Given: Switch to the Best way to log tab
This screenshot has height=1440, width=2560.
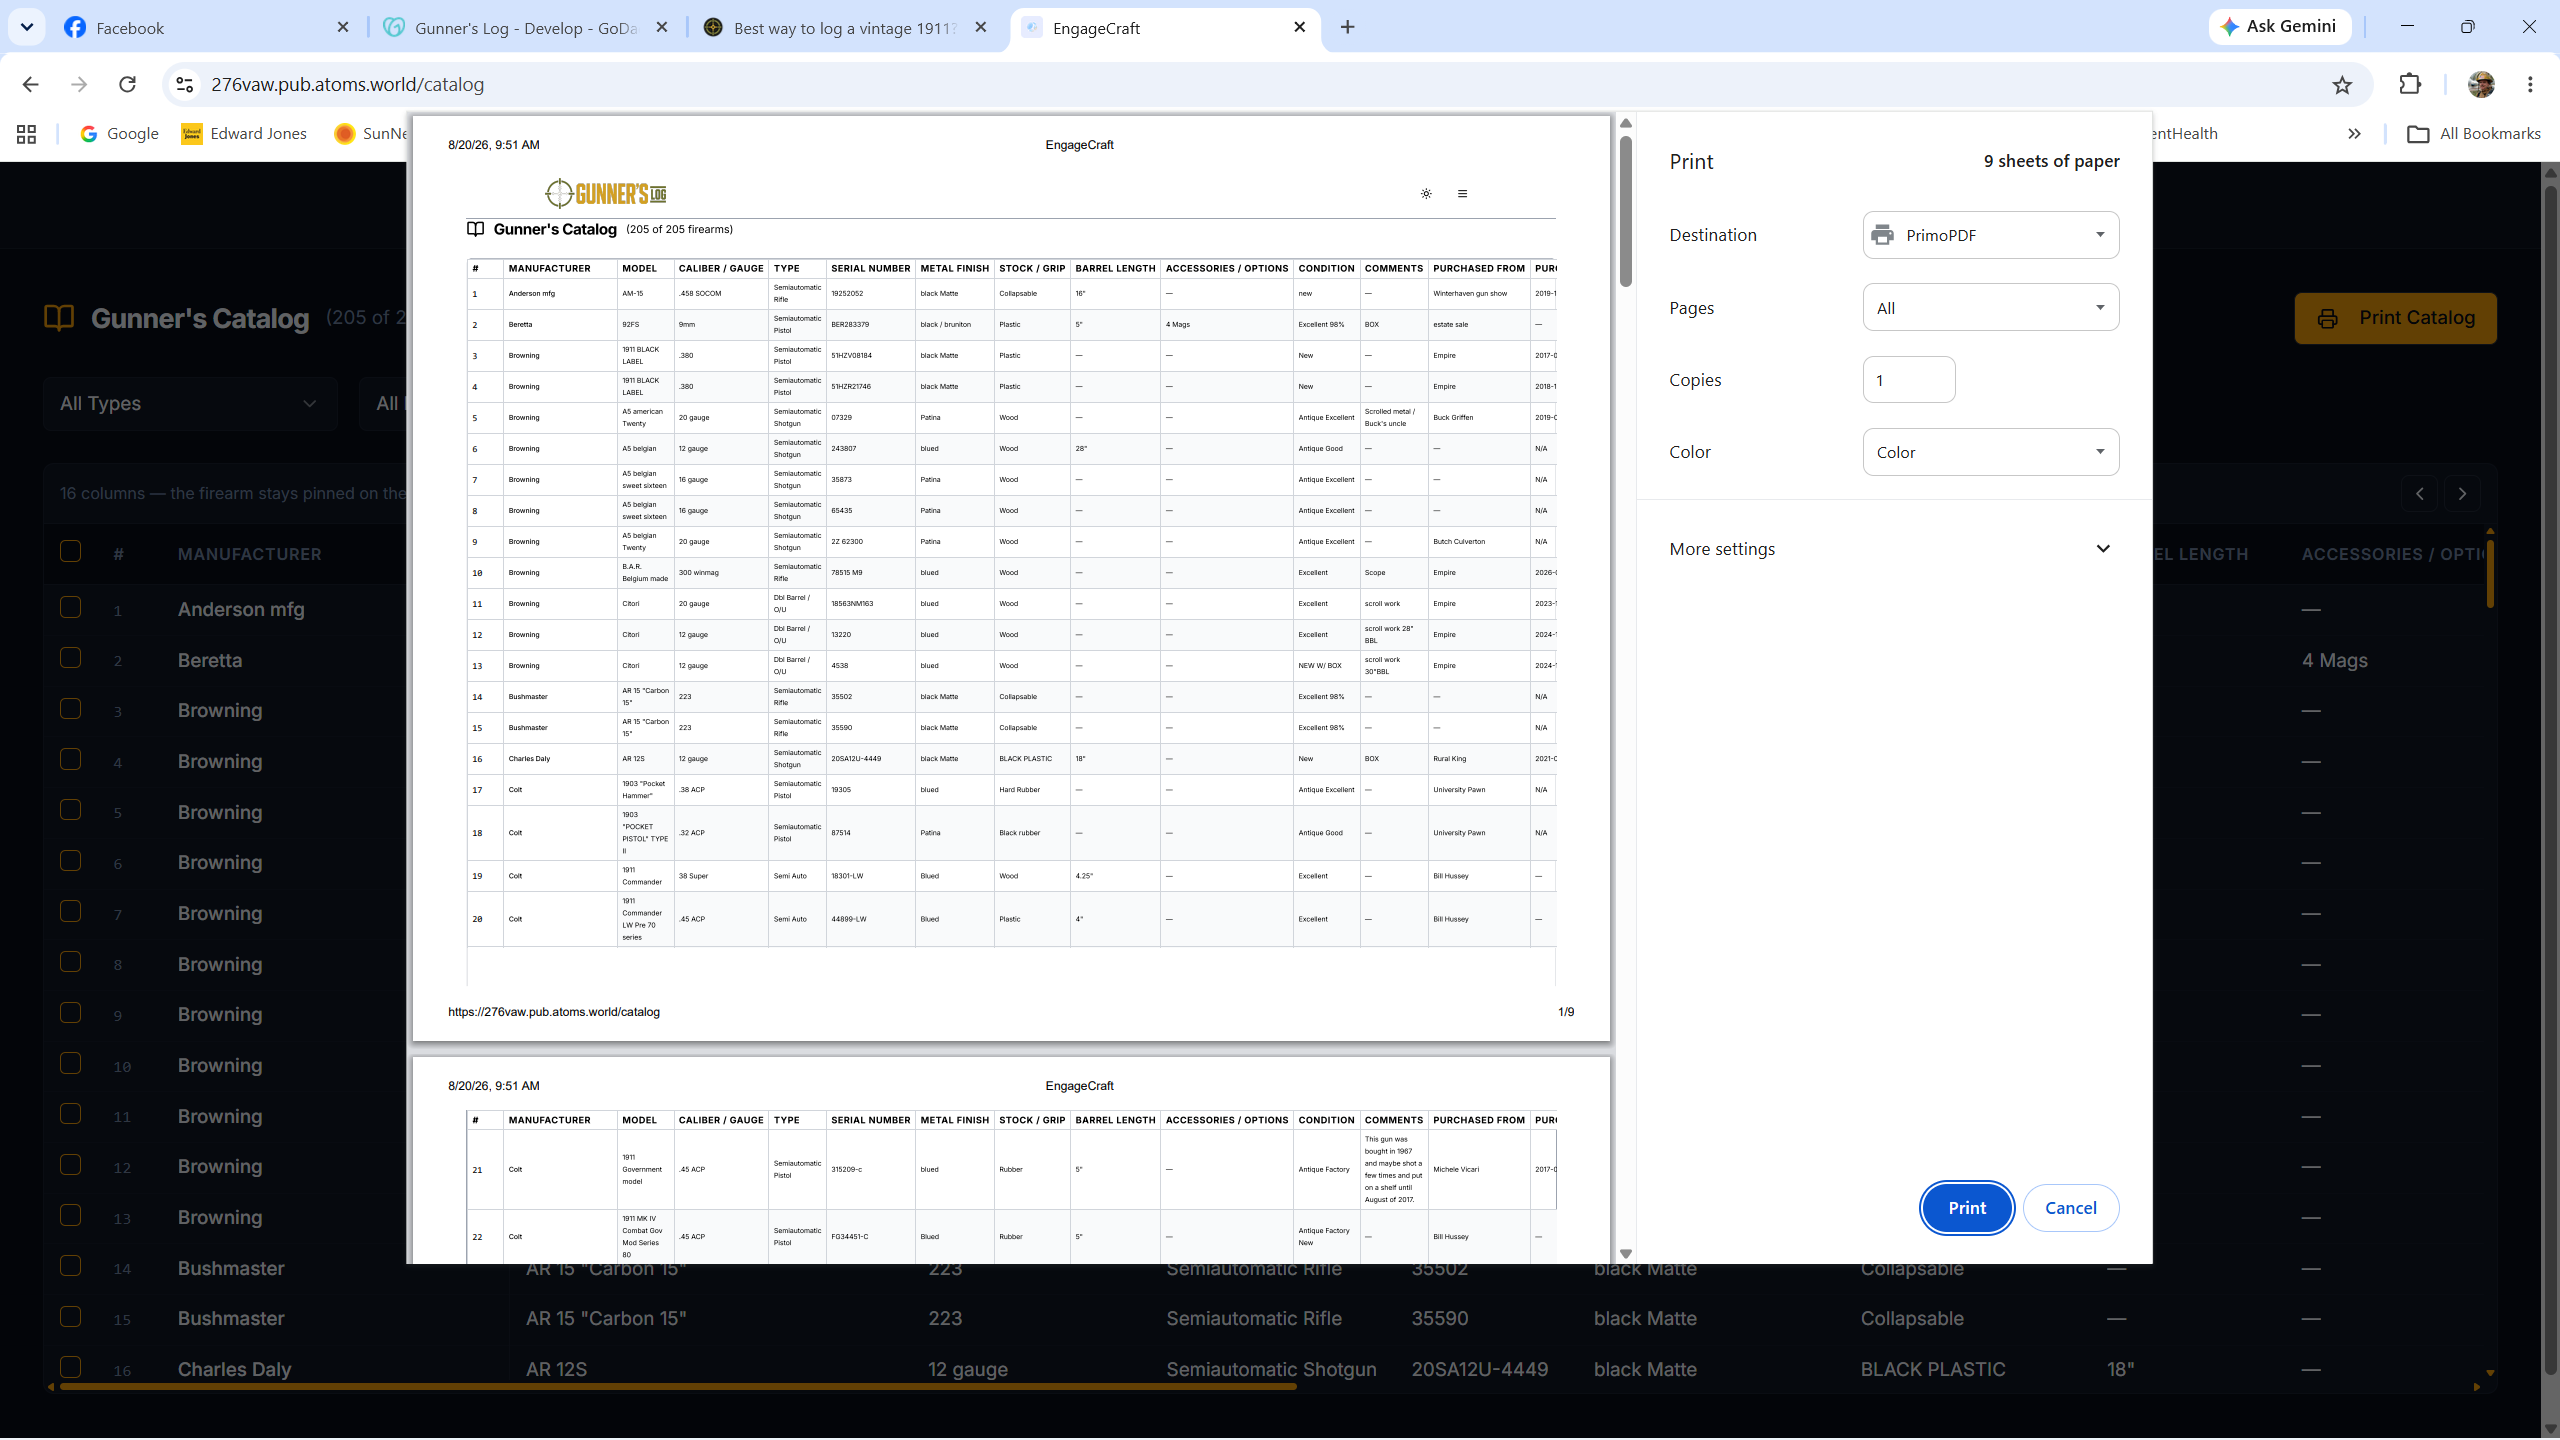Looking at the screenshot, I should click(844, 27).
